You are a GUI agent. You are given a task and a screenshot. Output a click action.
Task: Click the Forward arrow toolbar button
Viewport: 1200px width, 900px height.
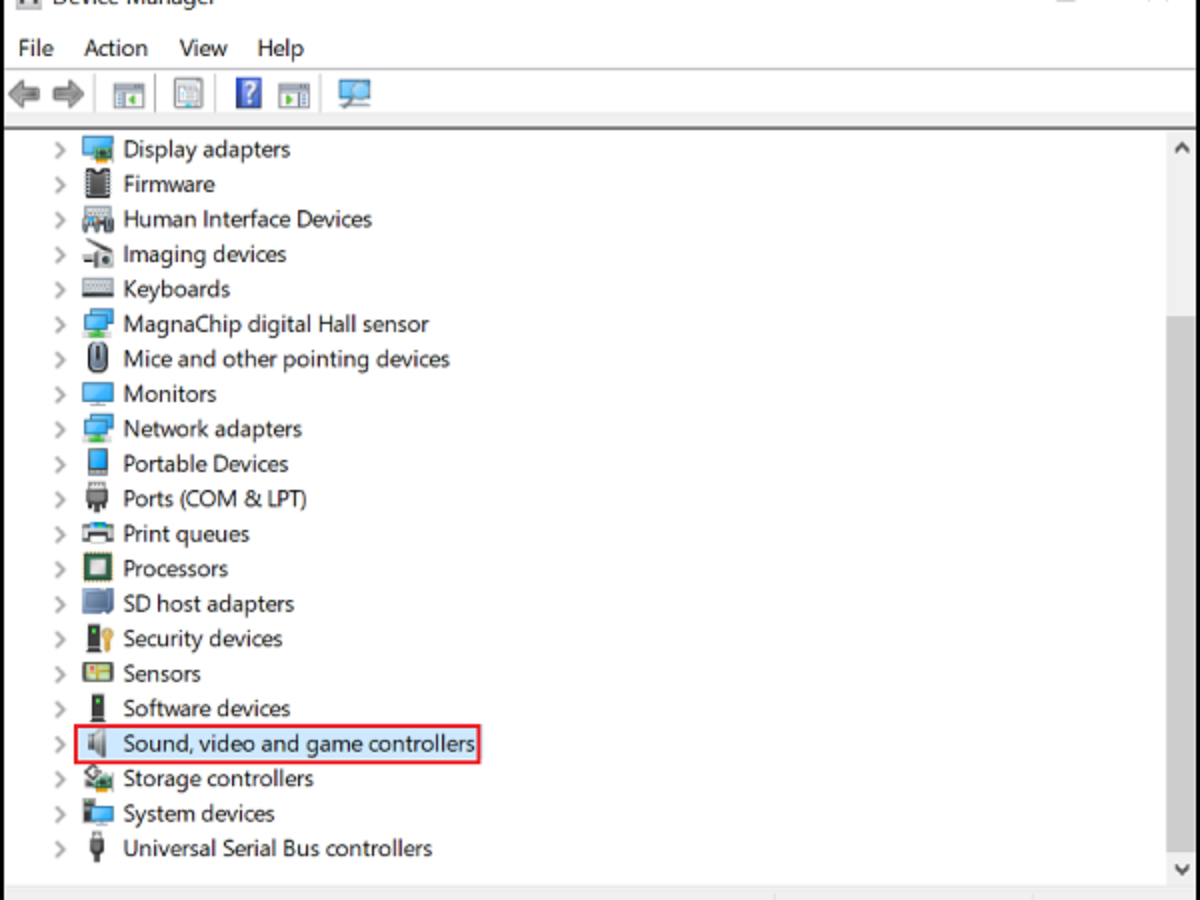68,95
